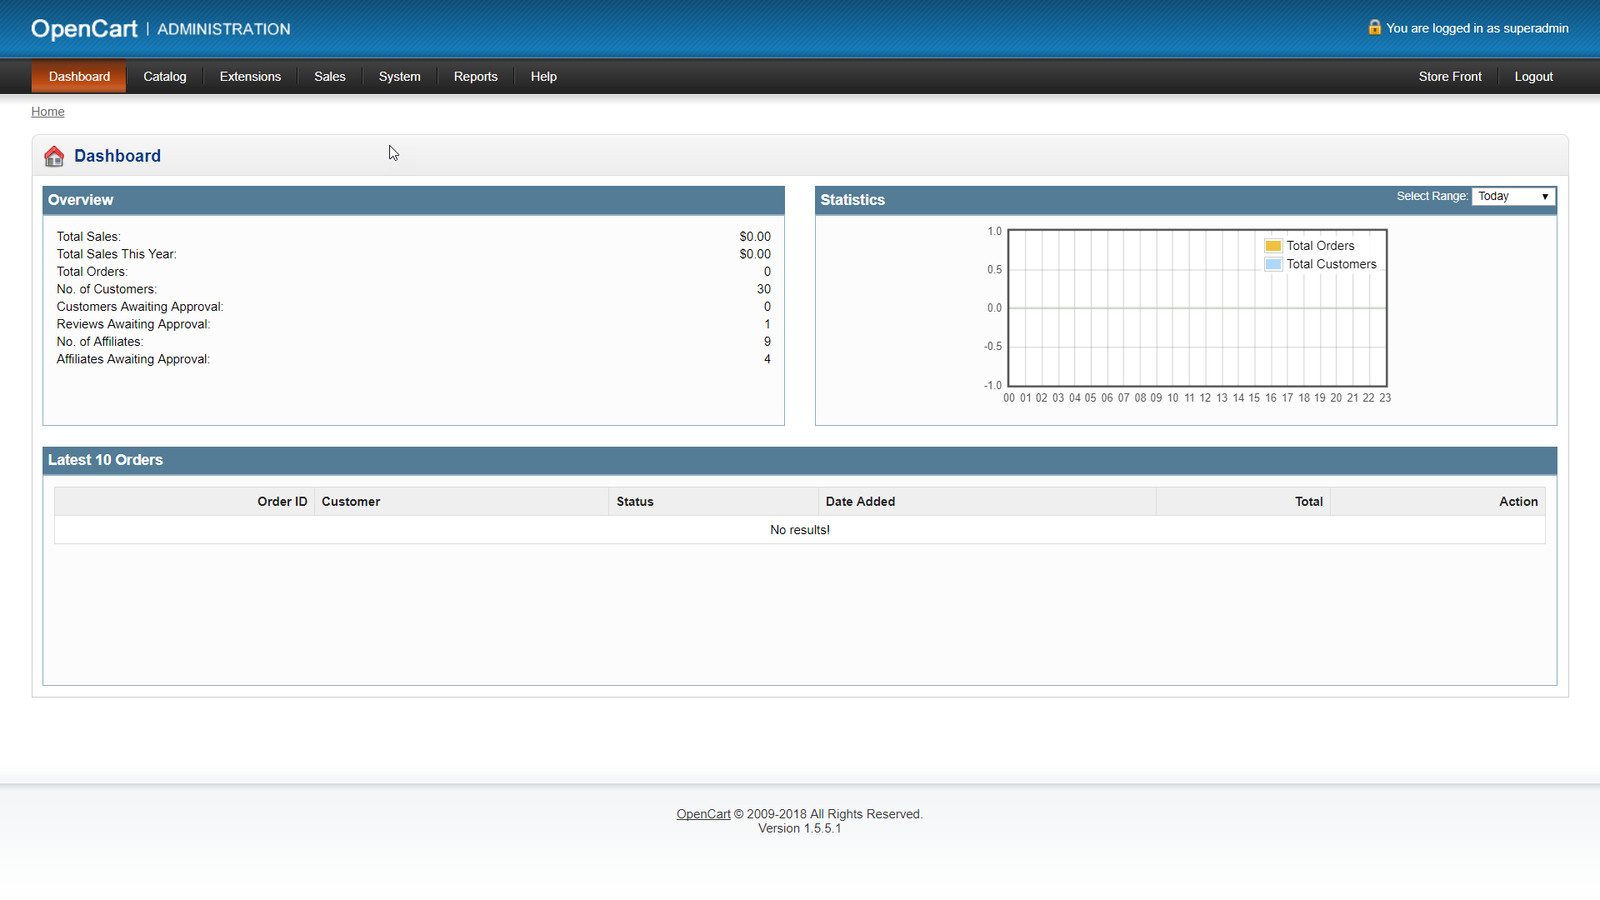Image resolution: width=1600 pixels, height=900 pixels.
Task: Open the System menu
Action: [400, 77]
